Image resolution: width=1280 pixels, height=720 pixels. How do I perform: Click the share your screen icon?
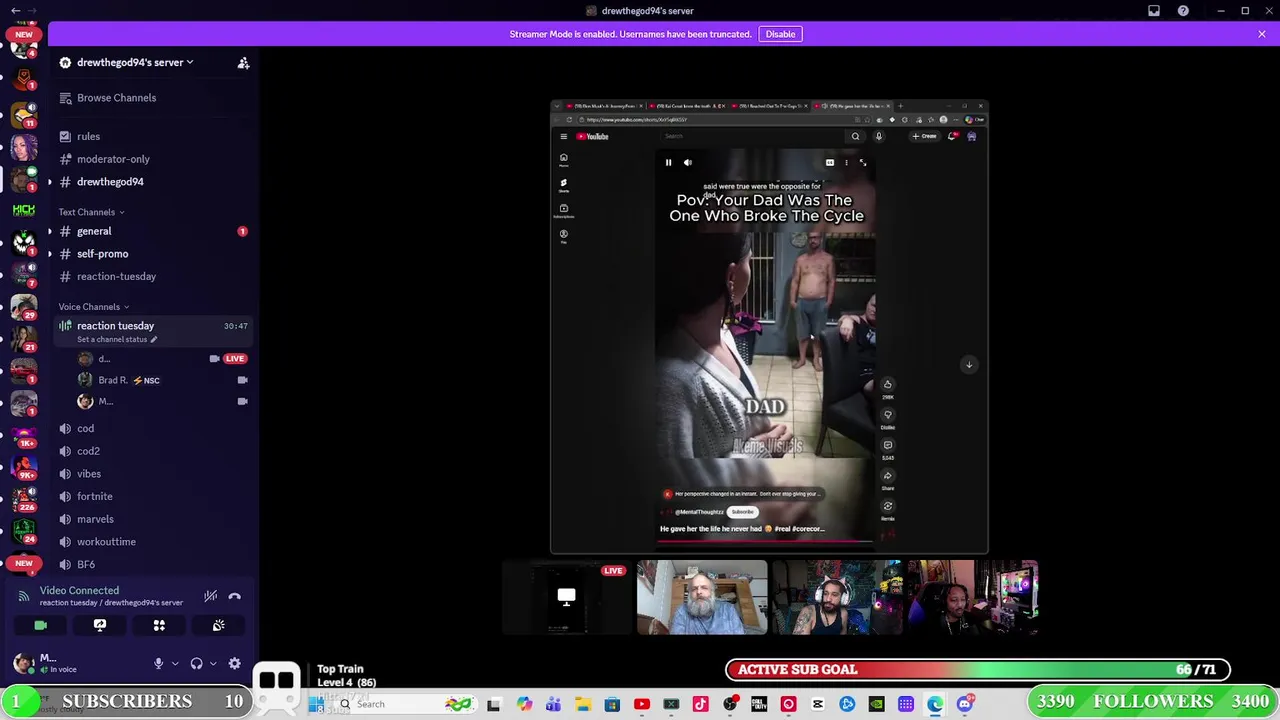point(100,625)
